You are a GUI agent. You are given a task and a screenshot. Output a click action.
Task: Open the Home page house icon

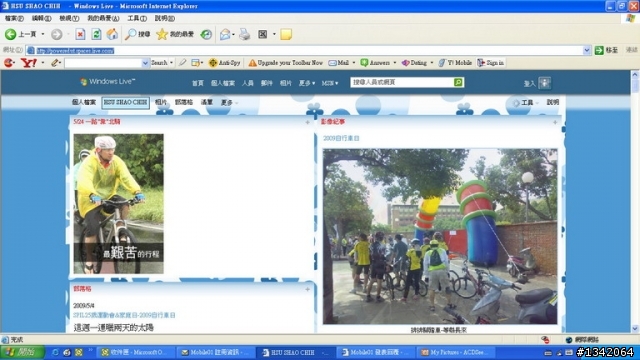click(112, 34)
